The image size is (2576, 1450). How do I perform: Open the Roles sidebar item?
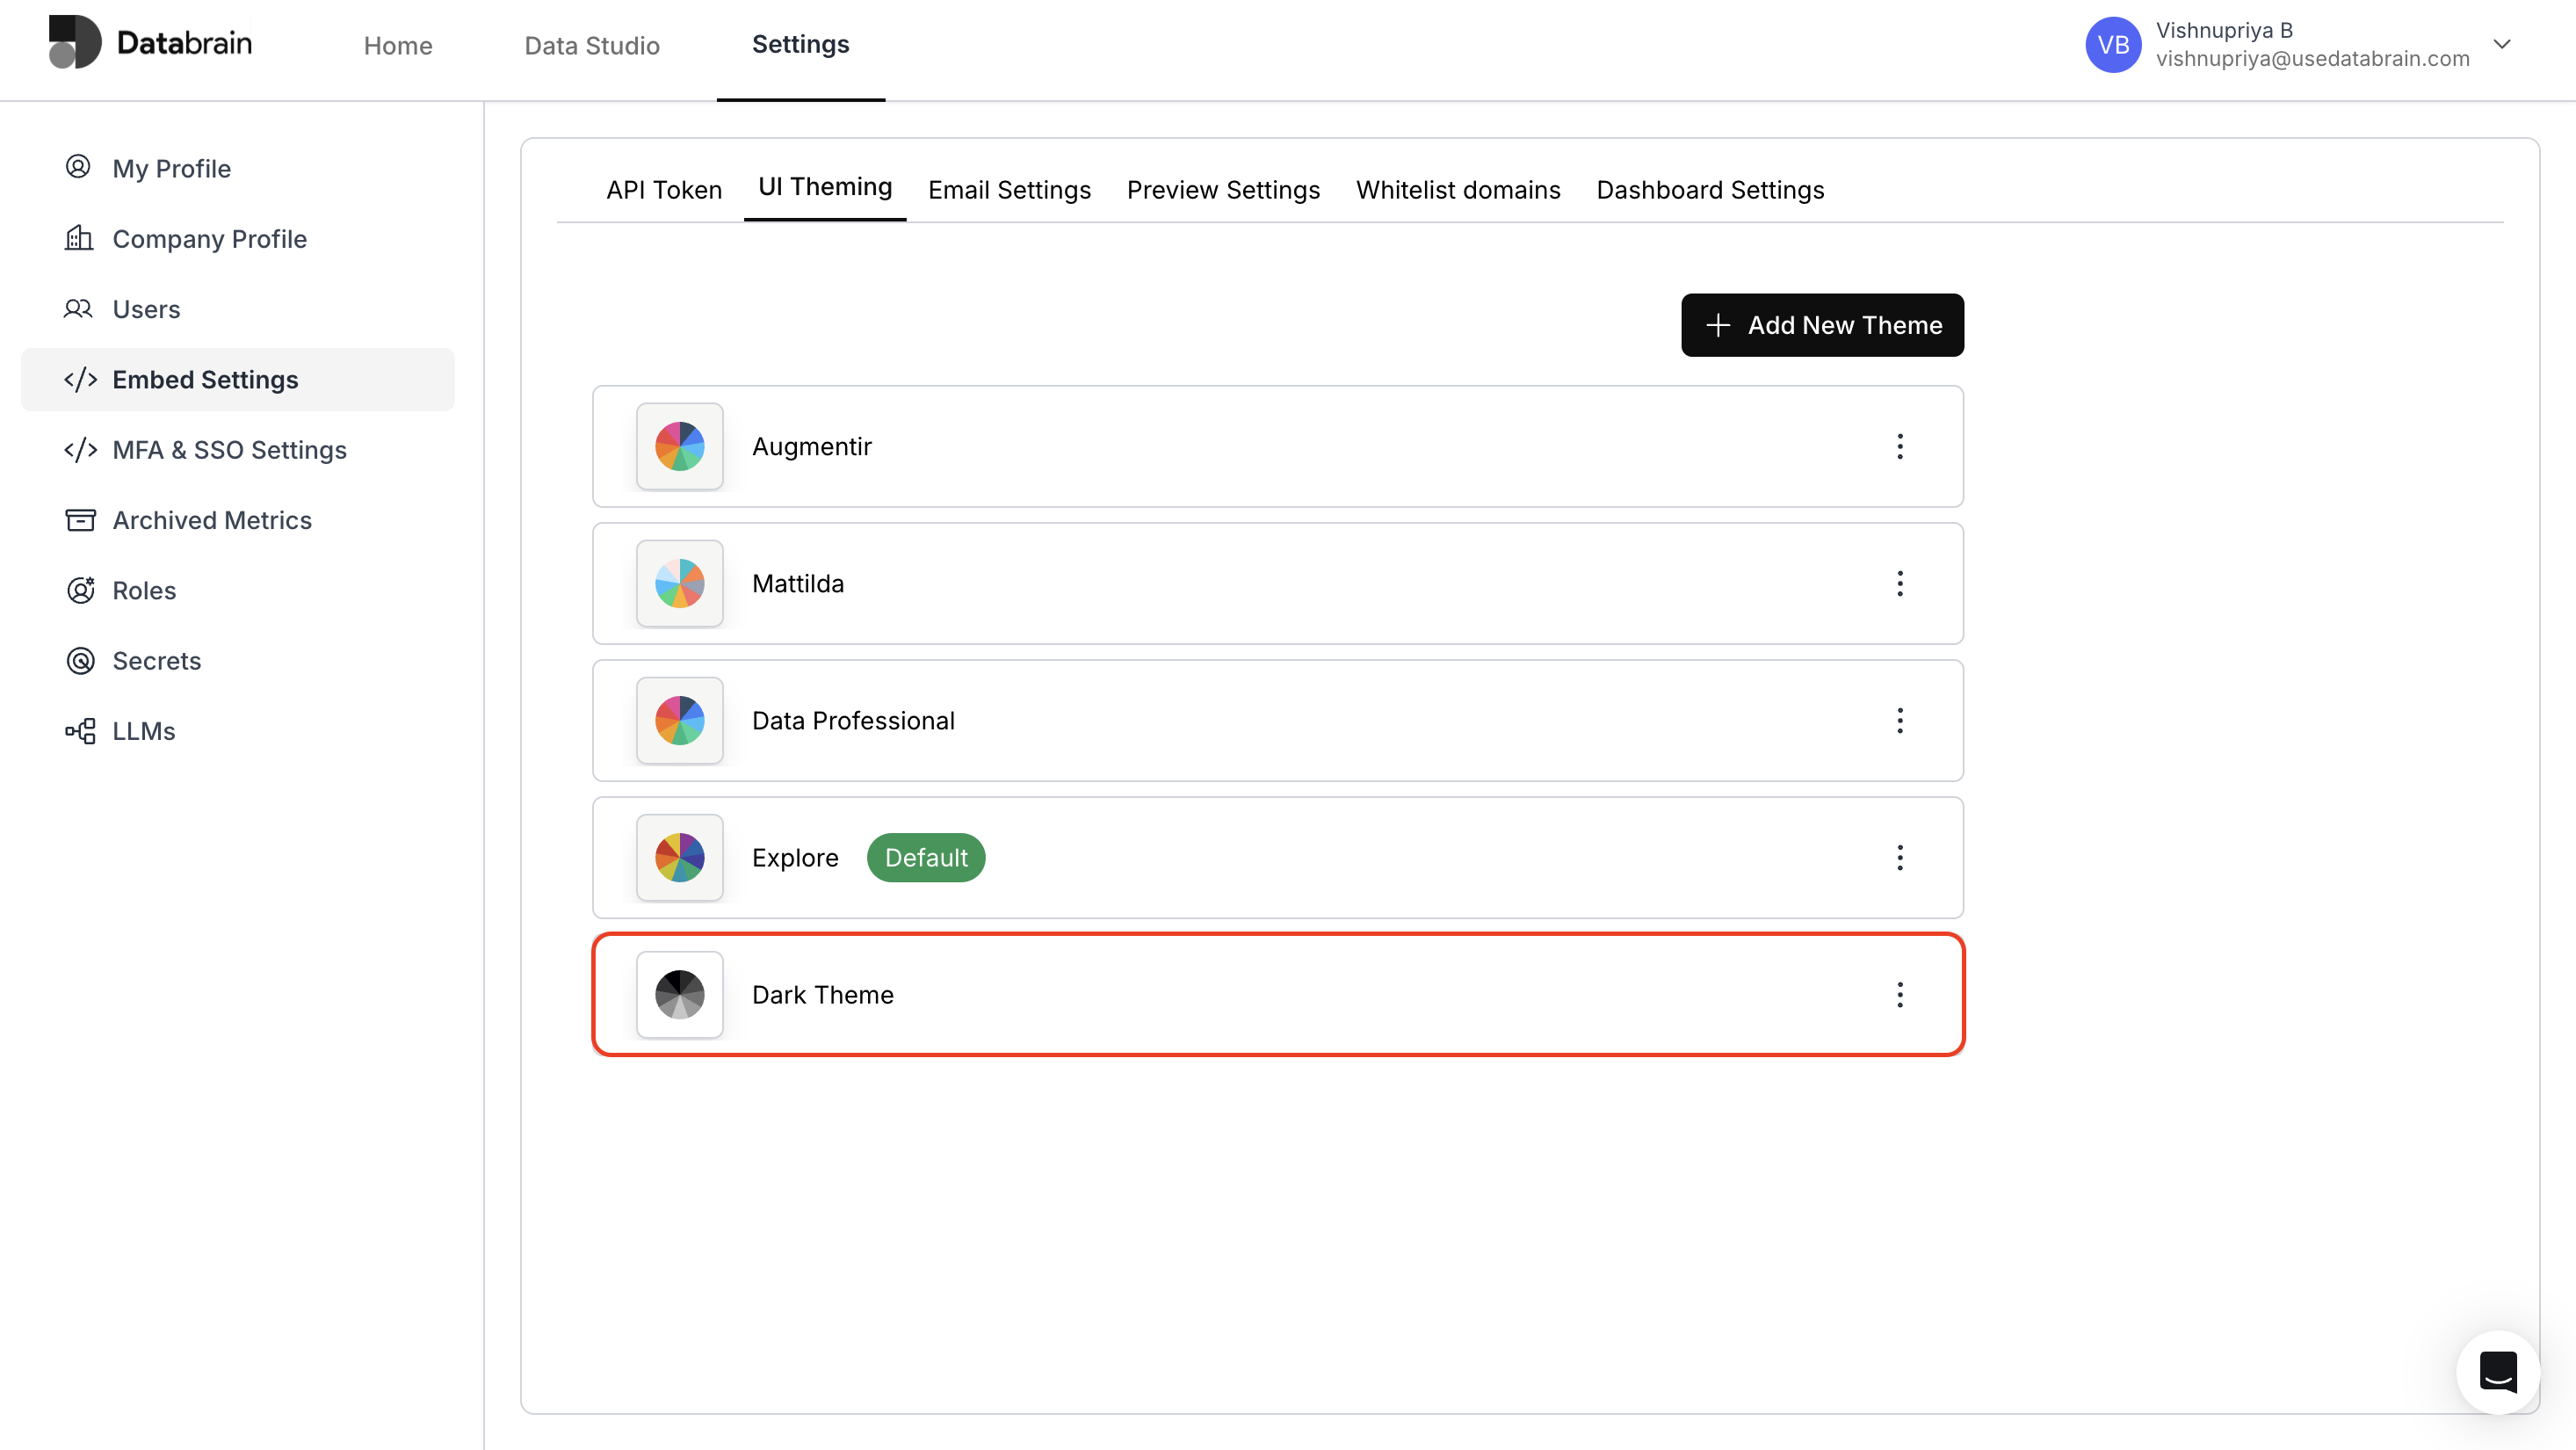(x=144, y=590)
